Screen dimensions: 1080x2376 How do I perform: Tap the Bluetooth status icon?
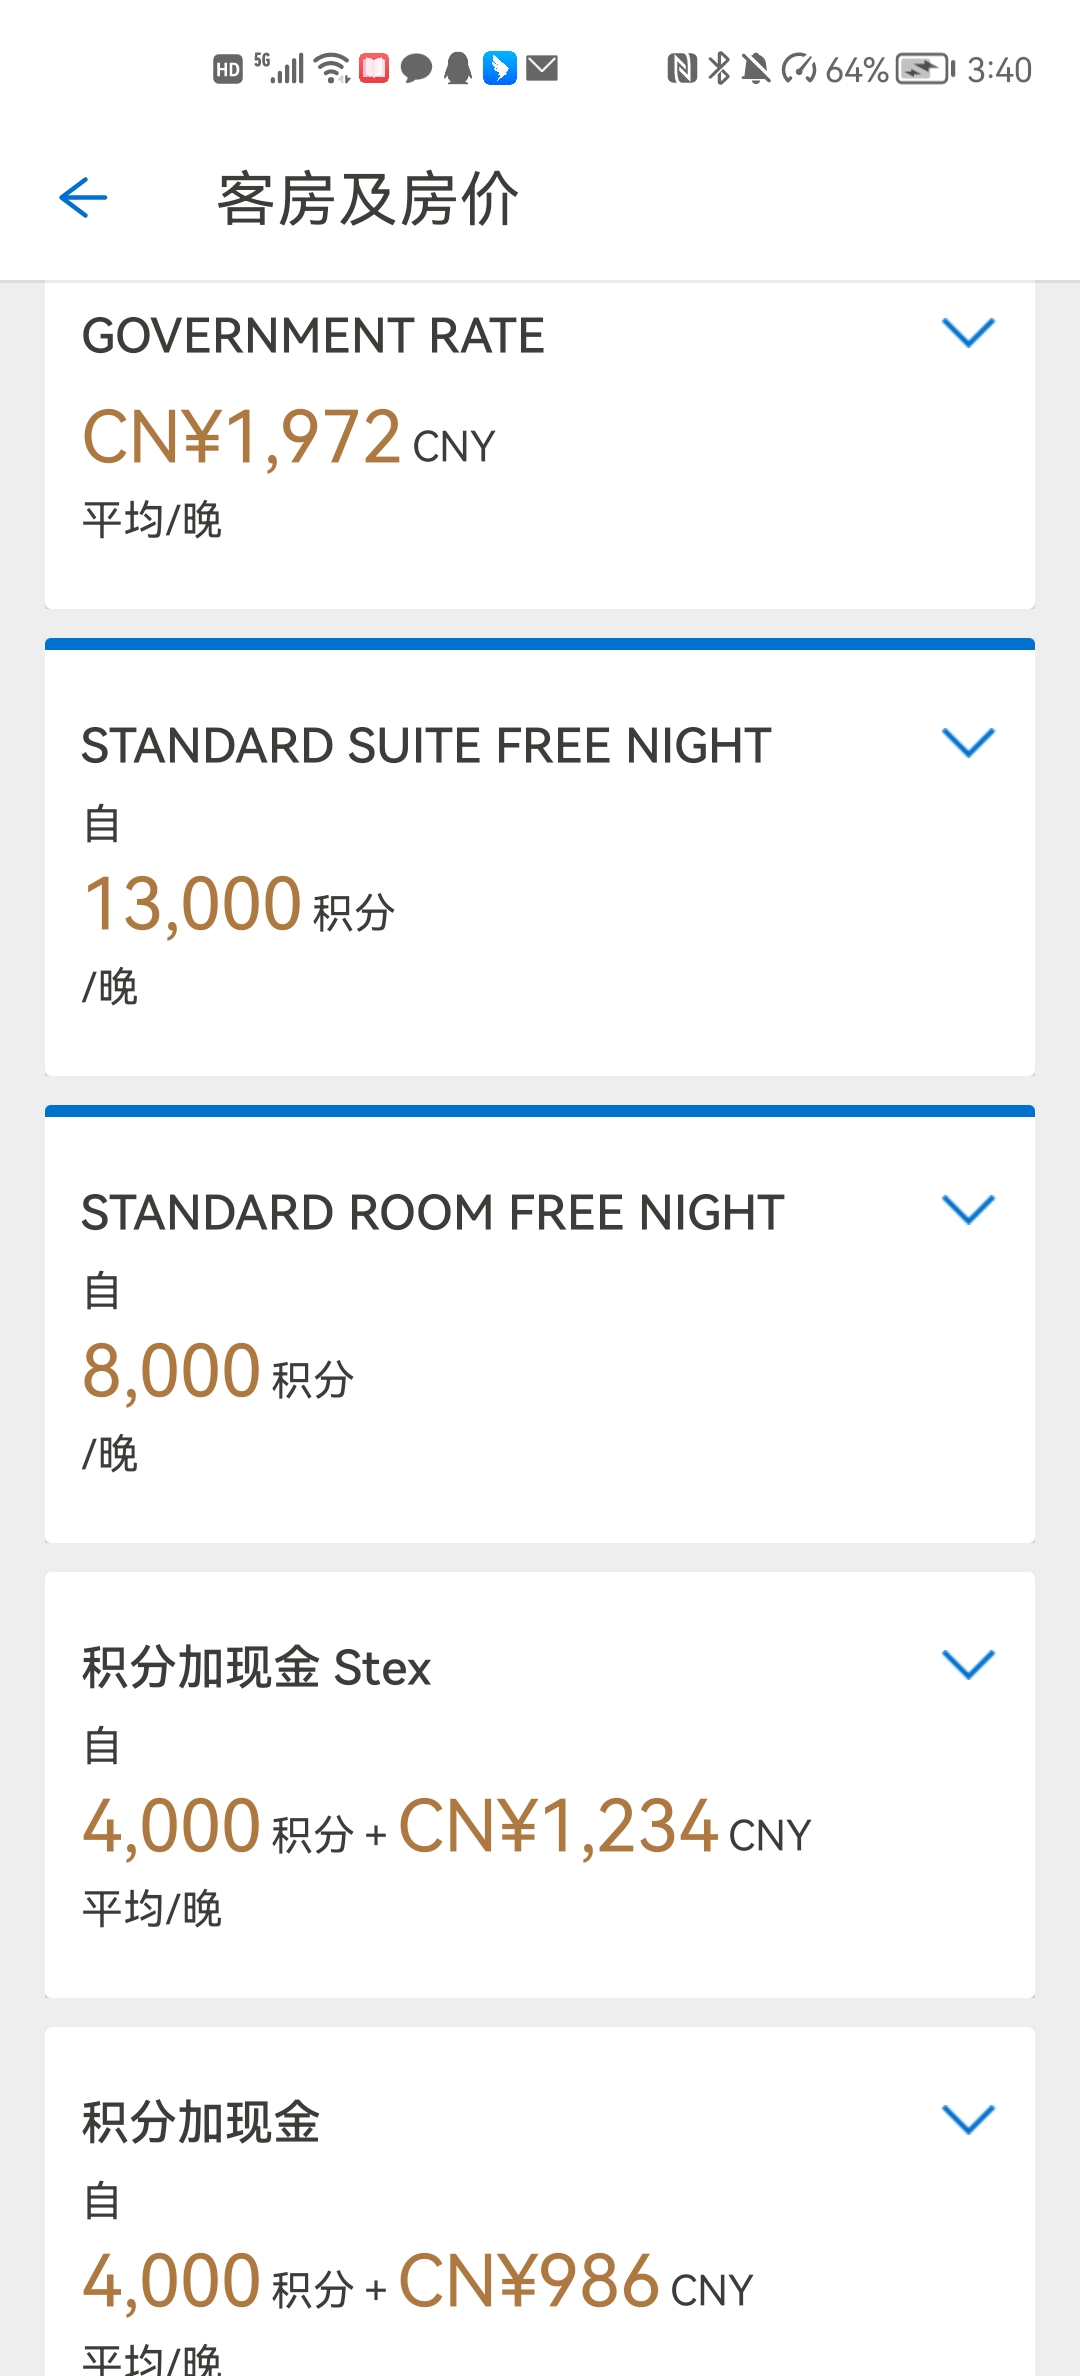coord(718,69)
